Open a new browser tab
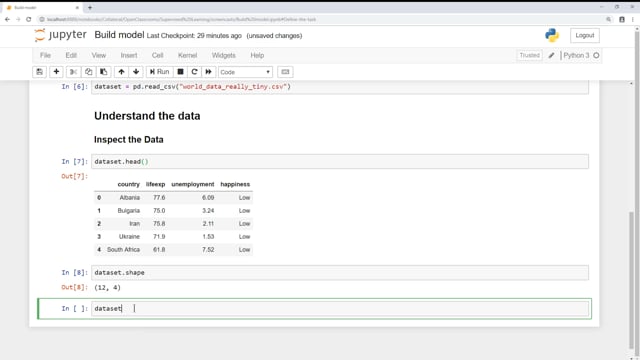 pos(90,7)
